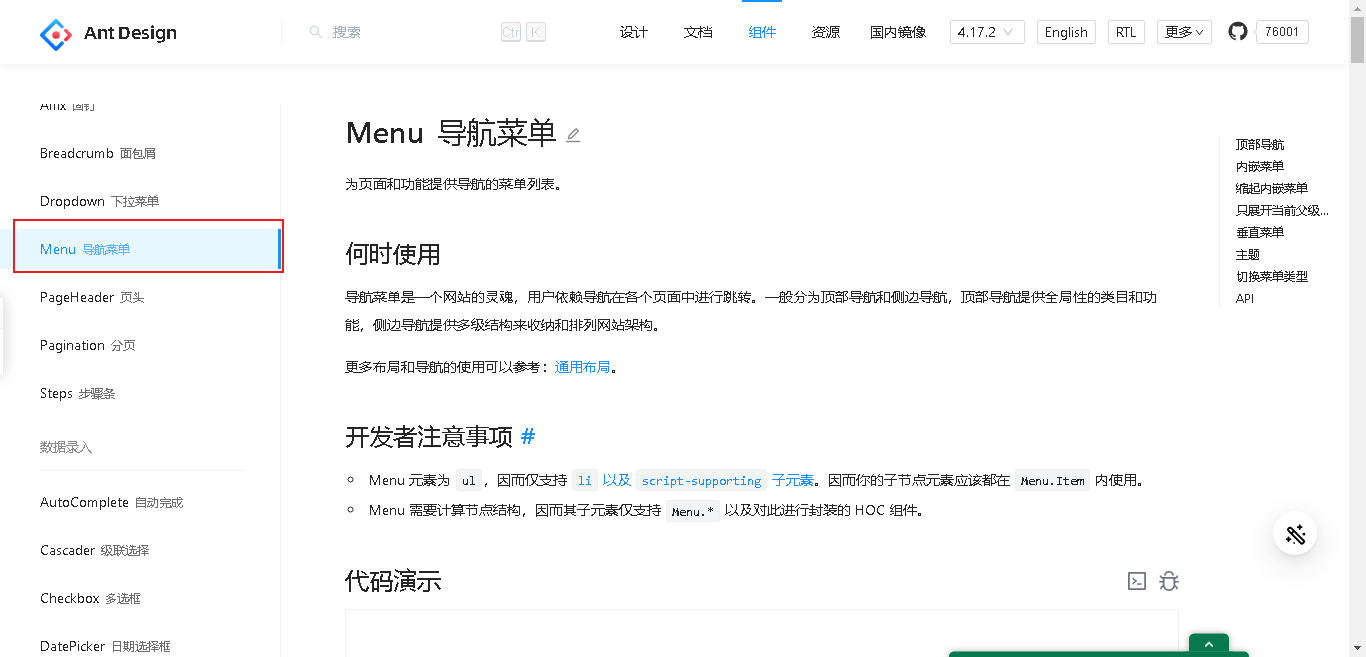This screenshot has width=1366, height=657.
Task: Open DatePicker 日期选择框 in sidebar
Action: pyautogui.click(x=106, y=646)
